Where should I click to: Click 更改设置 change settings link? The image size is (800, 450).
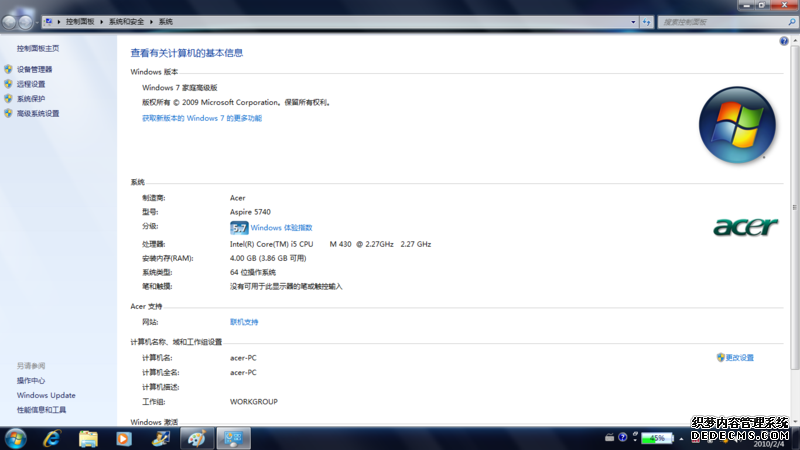[x=739, y=358]
